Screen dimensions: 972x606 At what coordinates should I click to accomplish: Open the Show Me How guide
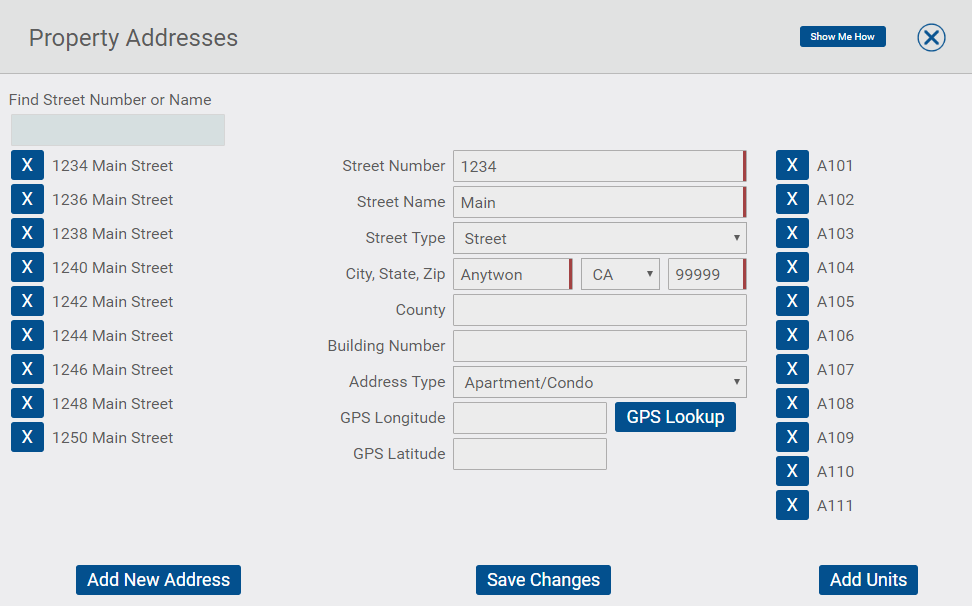842,37
